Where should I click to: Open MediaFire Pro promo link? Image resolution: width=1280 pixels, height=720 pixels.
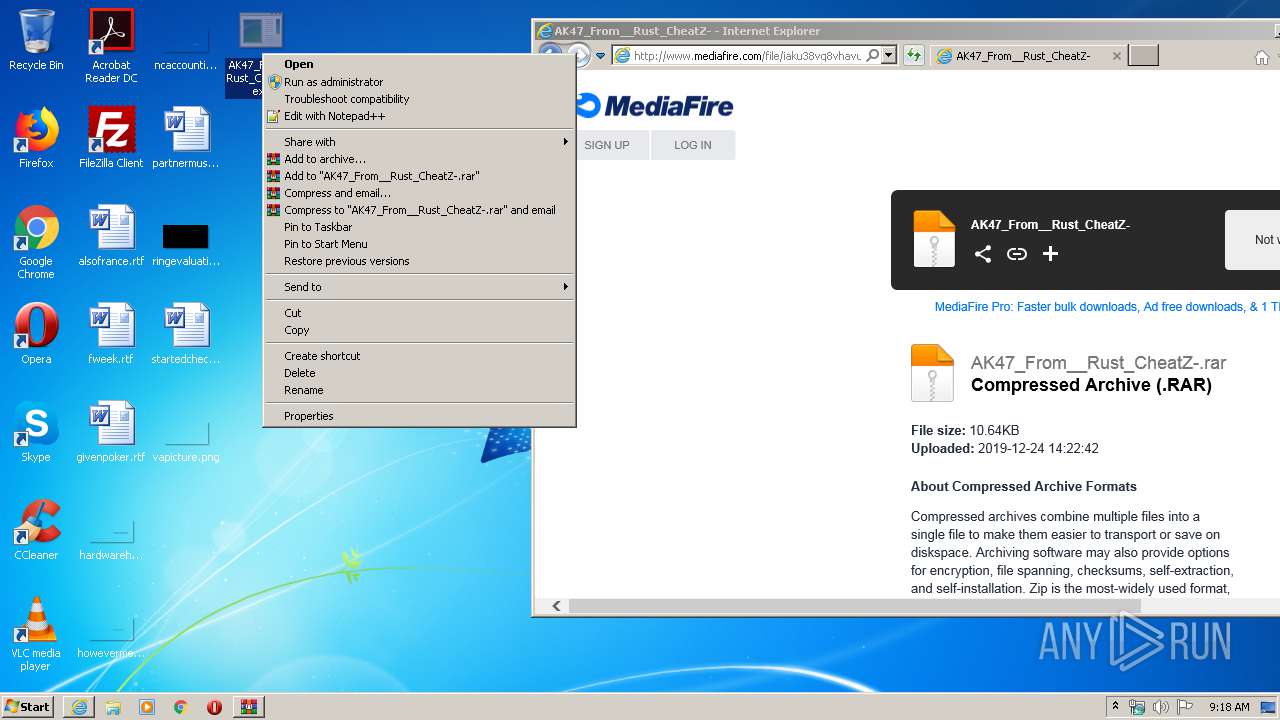[x=1107, y=307]
